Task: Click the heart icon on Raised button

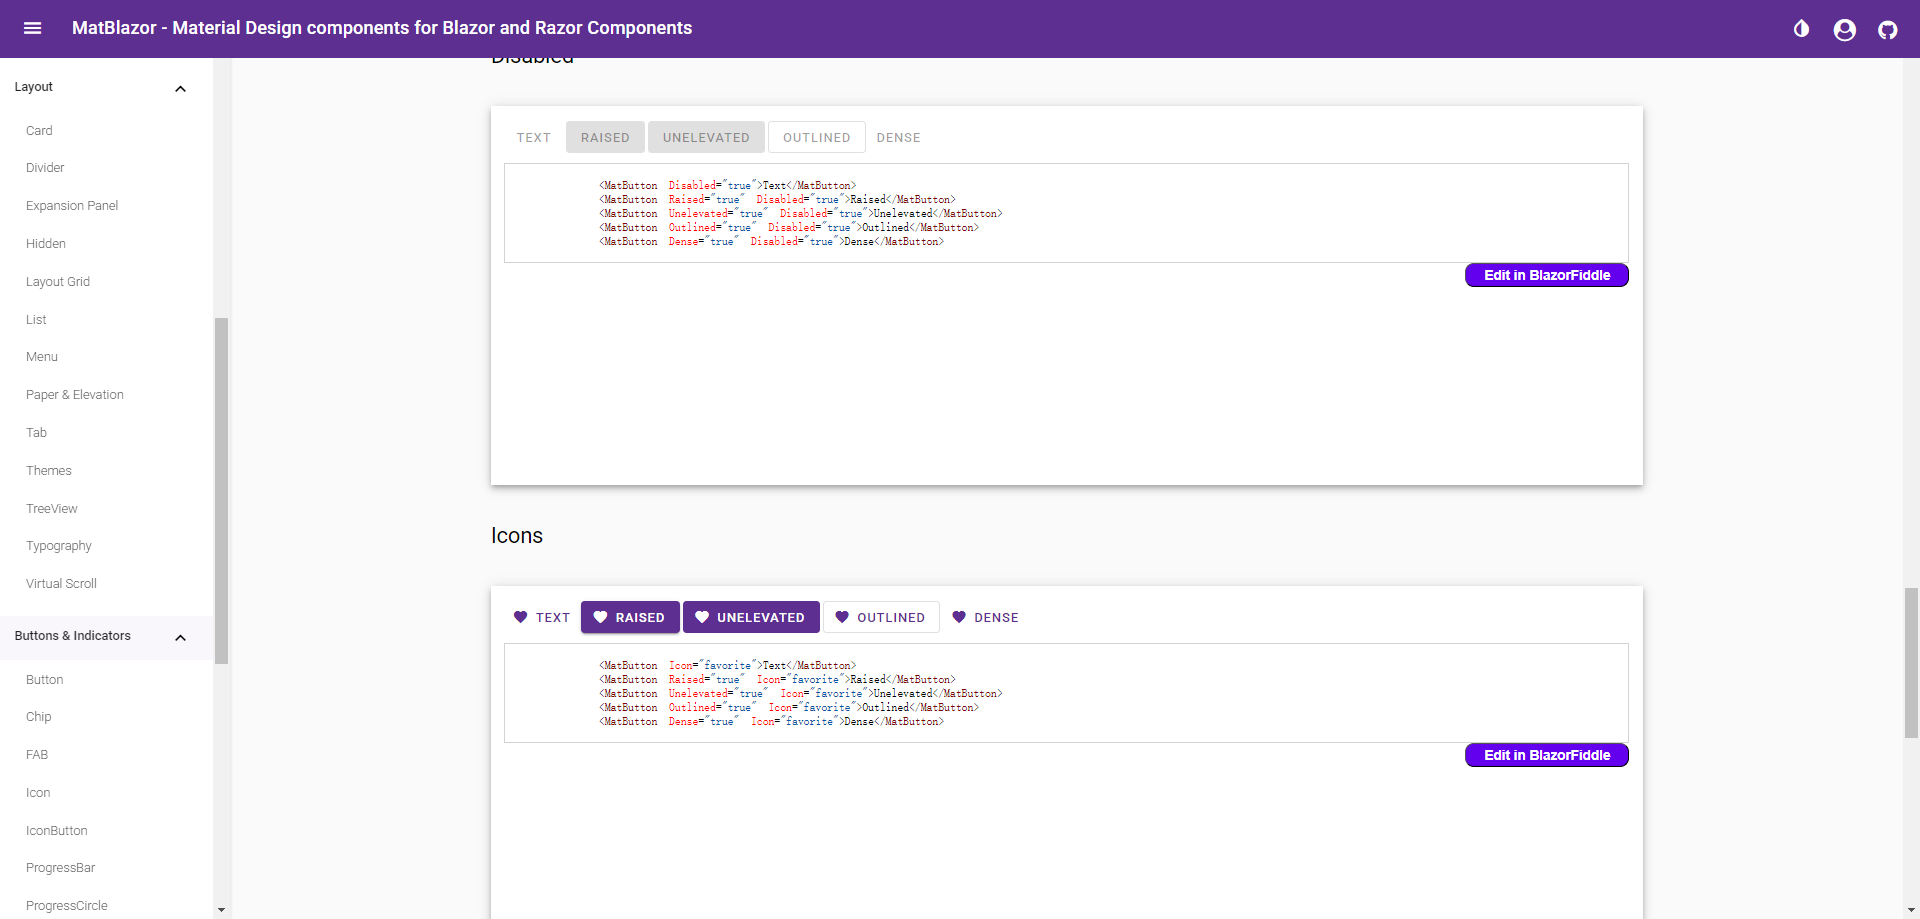Action: (600, 618)
